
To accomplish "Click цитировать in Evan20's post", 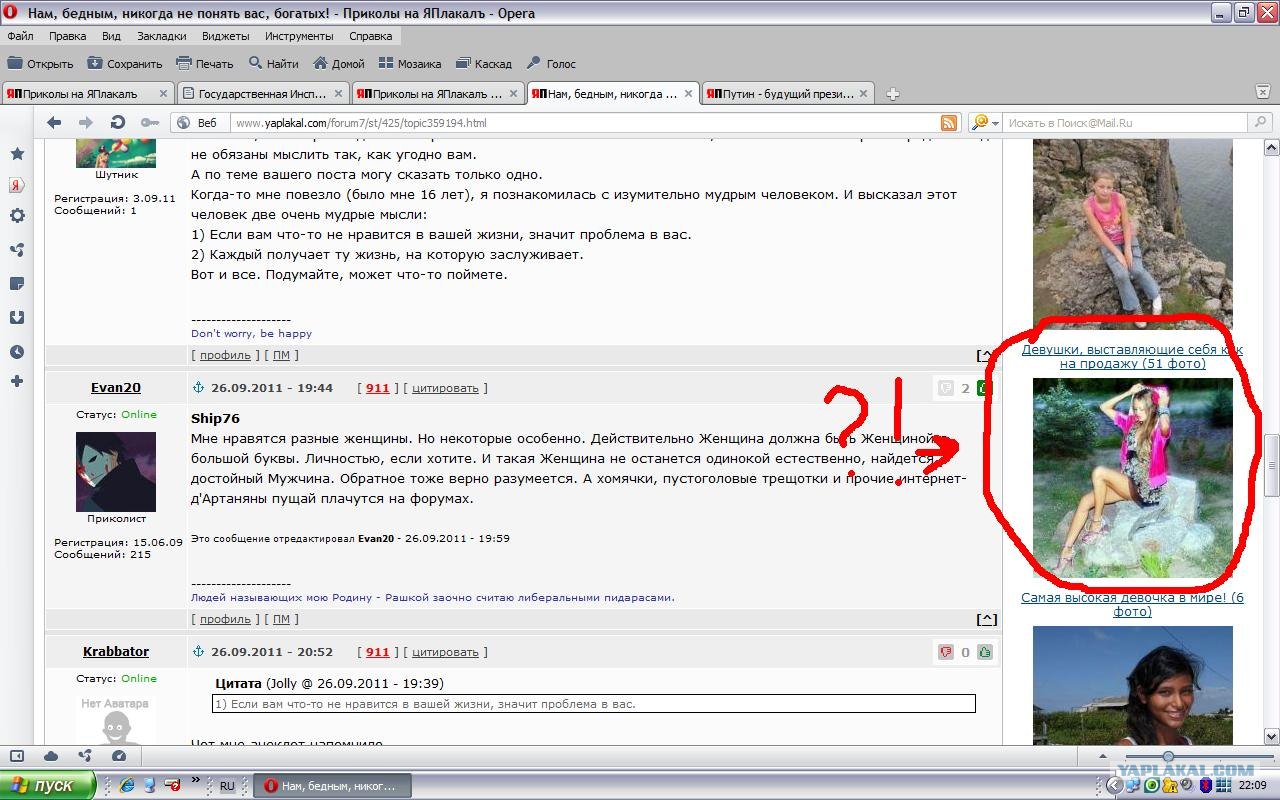I will 445,388.
